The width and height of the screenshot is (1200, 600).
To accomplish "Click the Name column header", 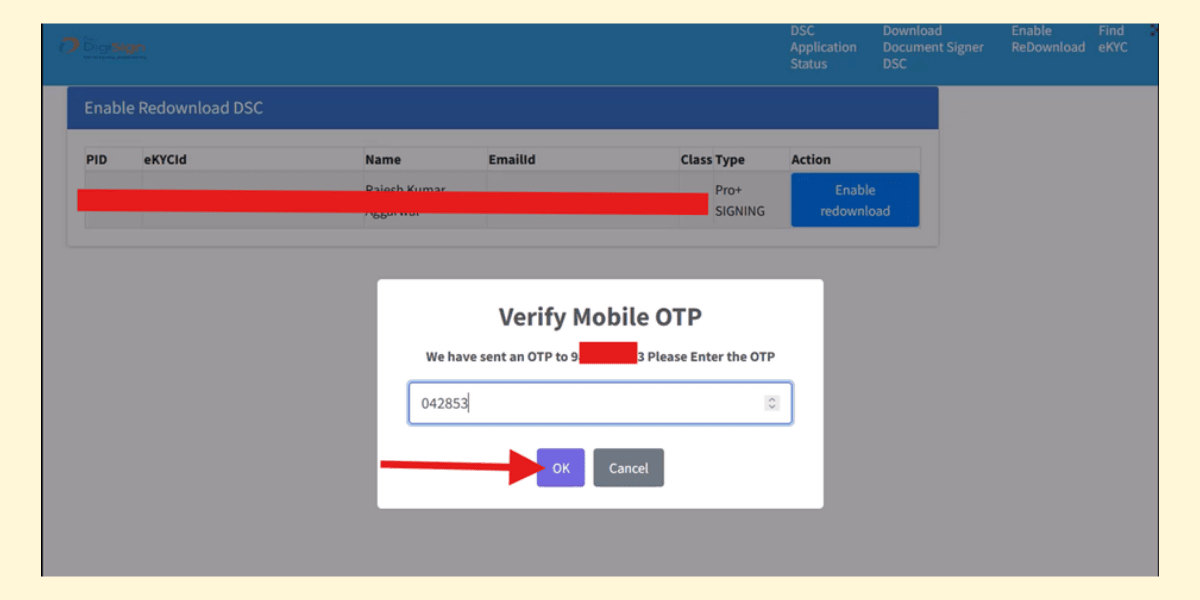I will pyautogui.click(x=383, y=159).
